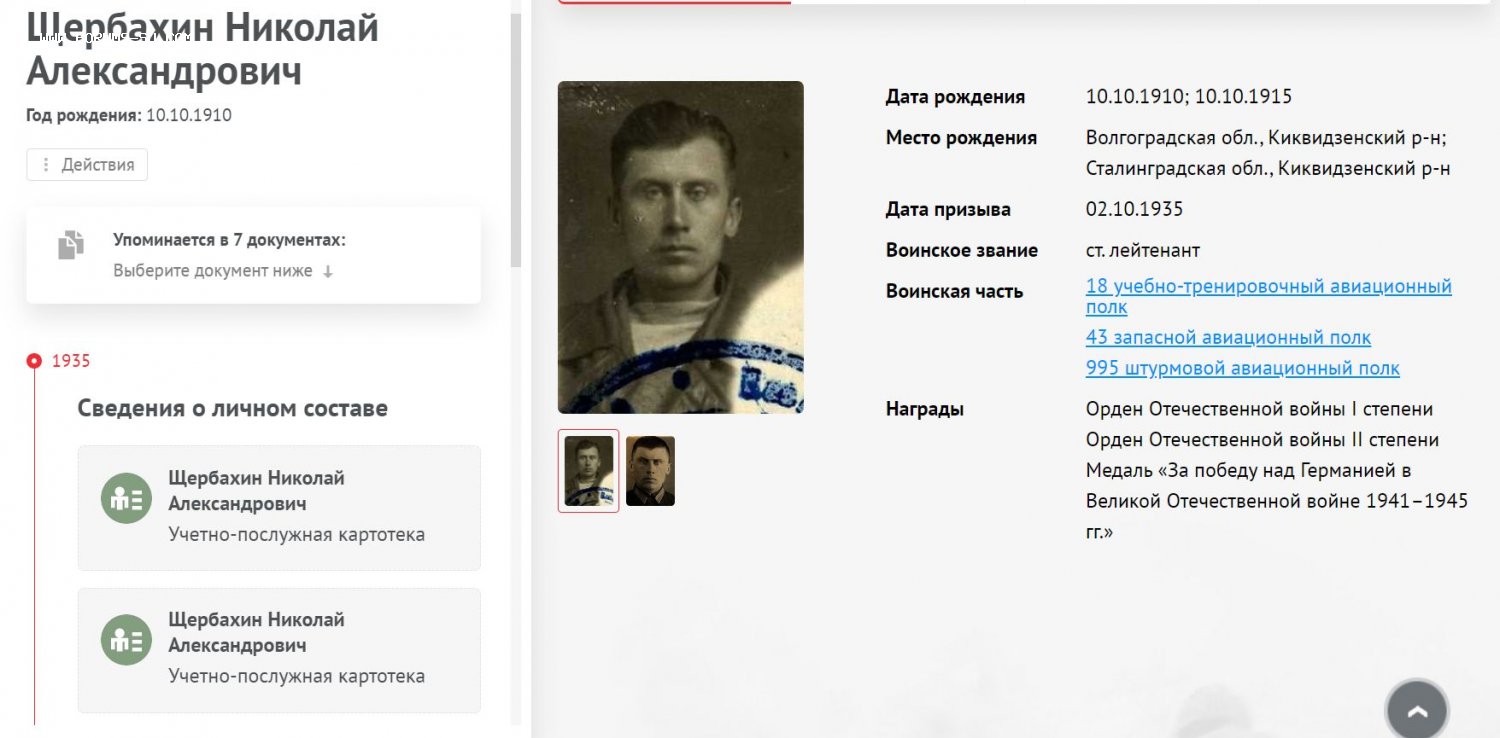Select the 1935 timeline marker dot
Viewport: 1500px width, 738px height.
(x=34, y=361)
